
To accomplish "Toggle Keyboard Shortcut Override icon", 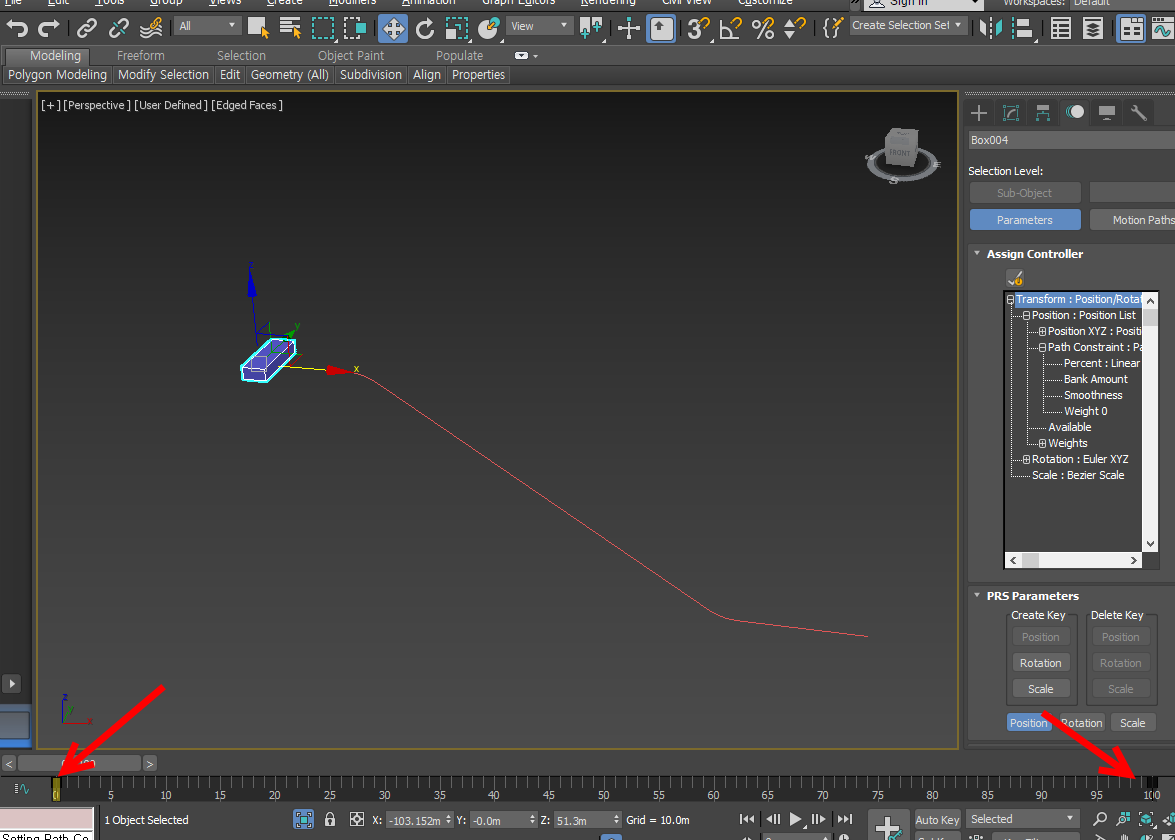I will (x=661, y=28).
